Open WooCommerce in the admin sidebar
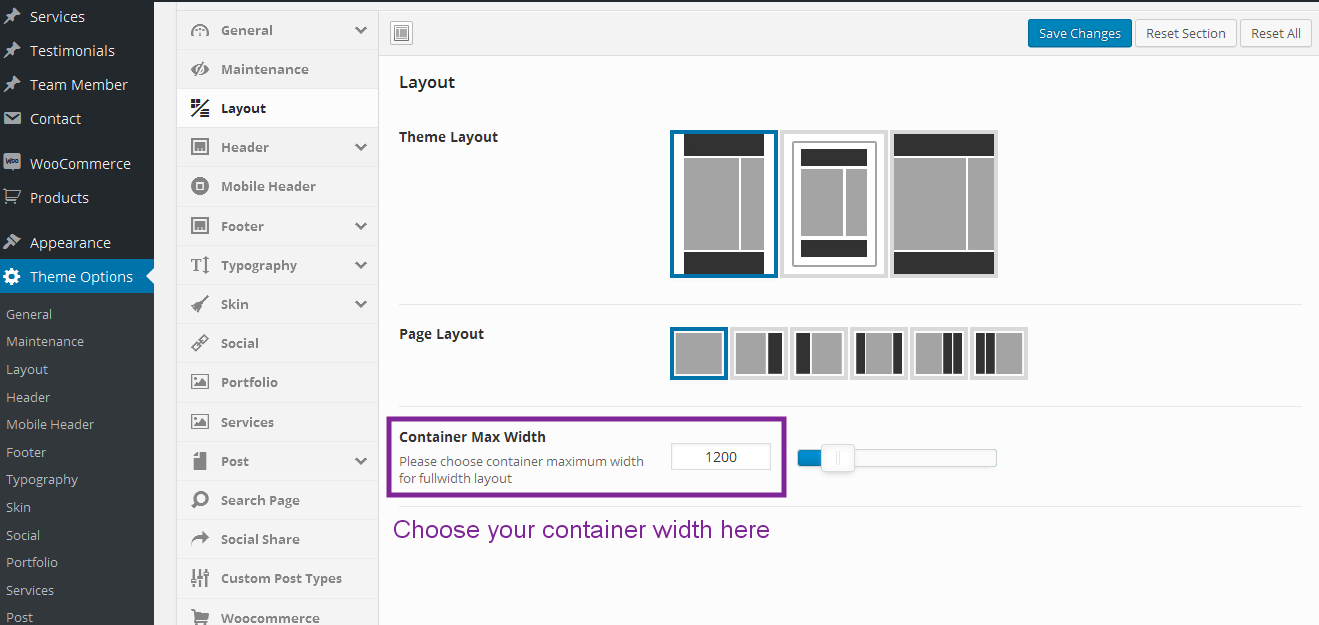 tap(80, 163)
